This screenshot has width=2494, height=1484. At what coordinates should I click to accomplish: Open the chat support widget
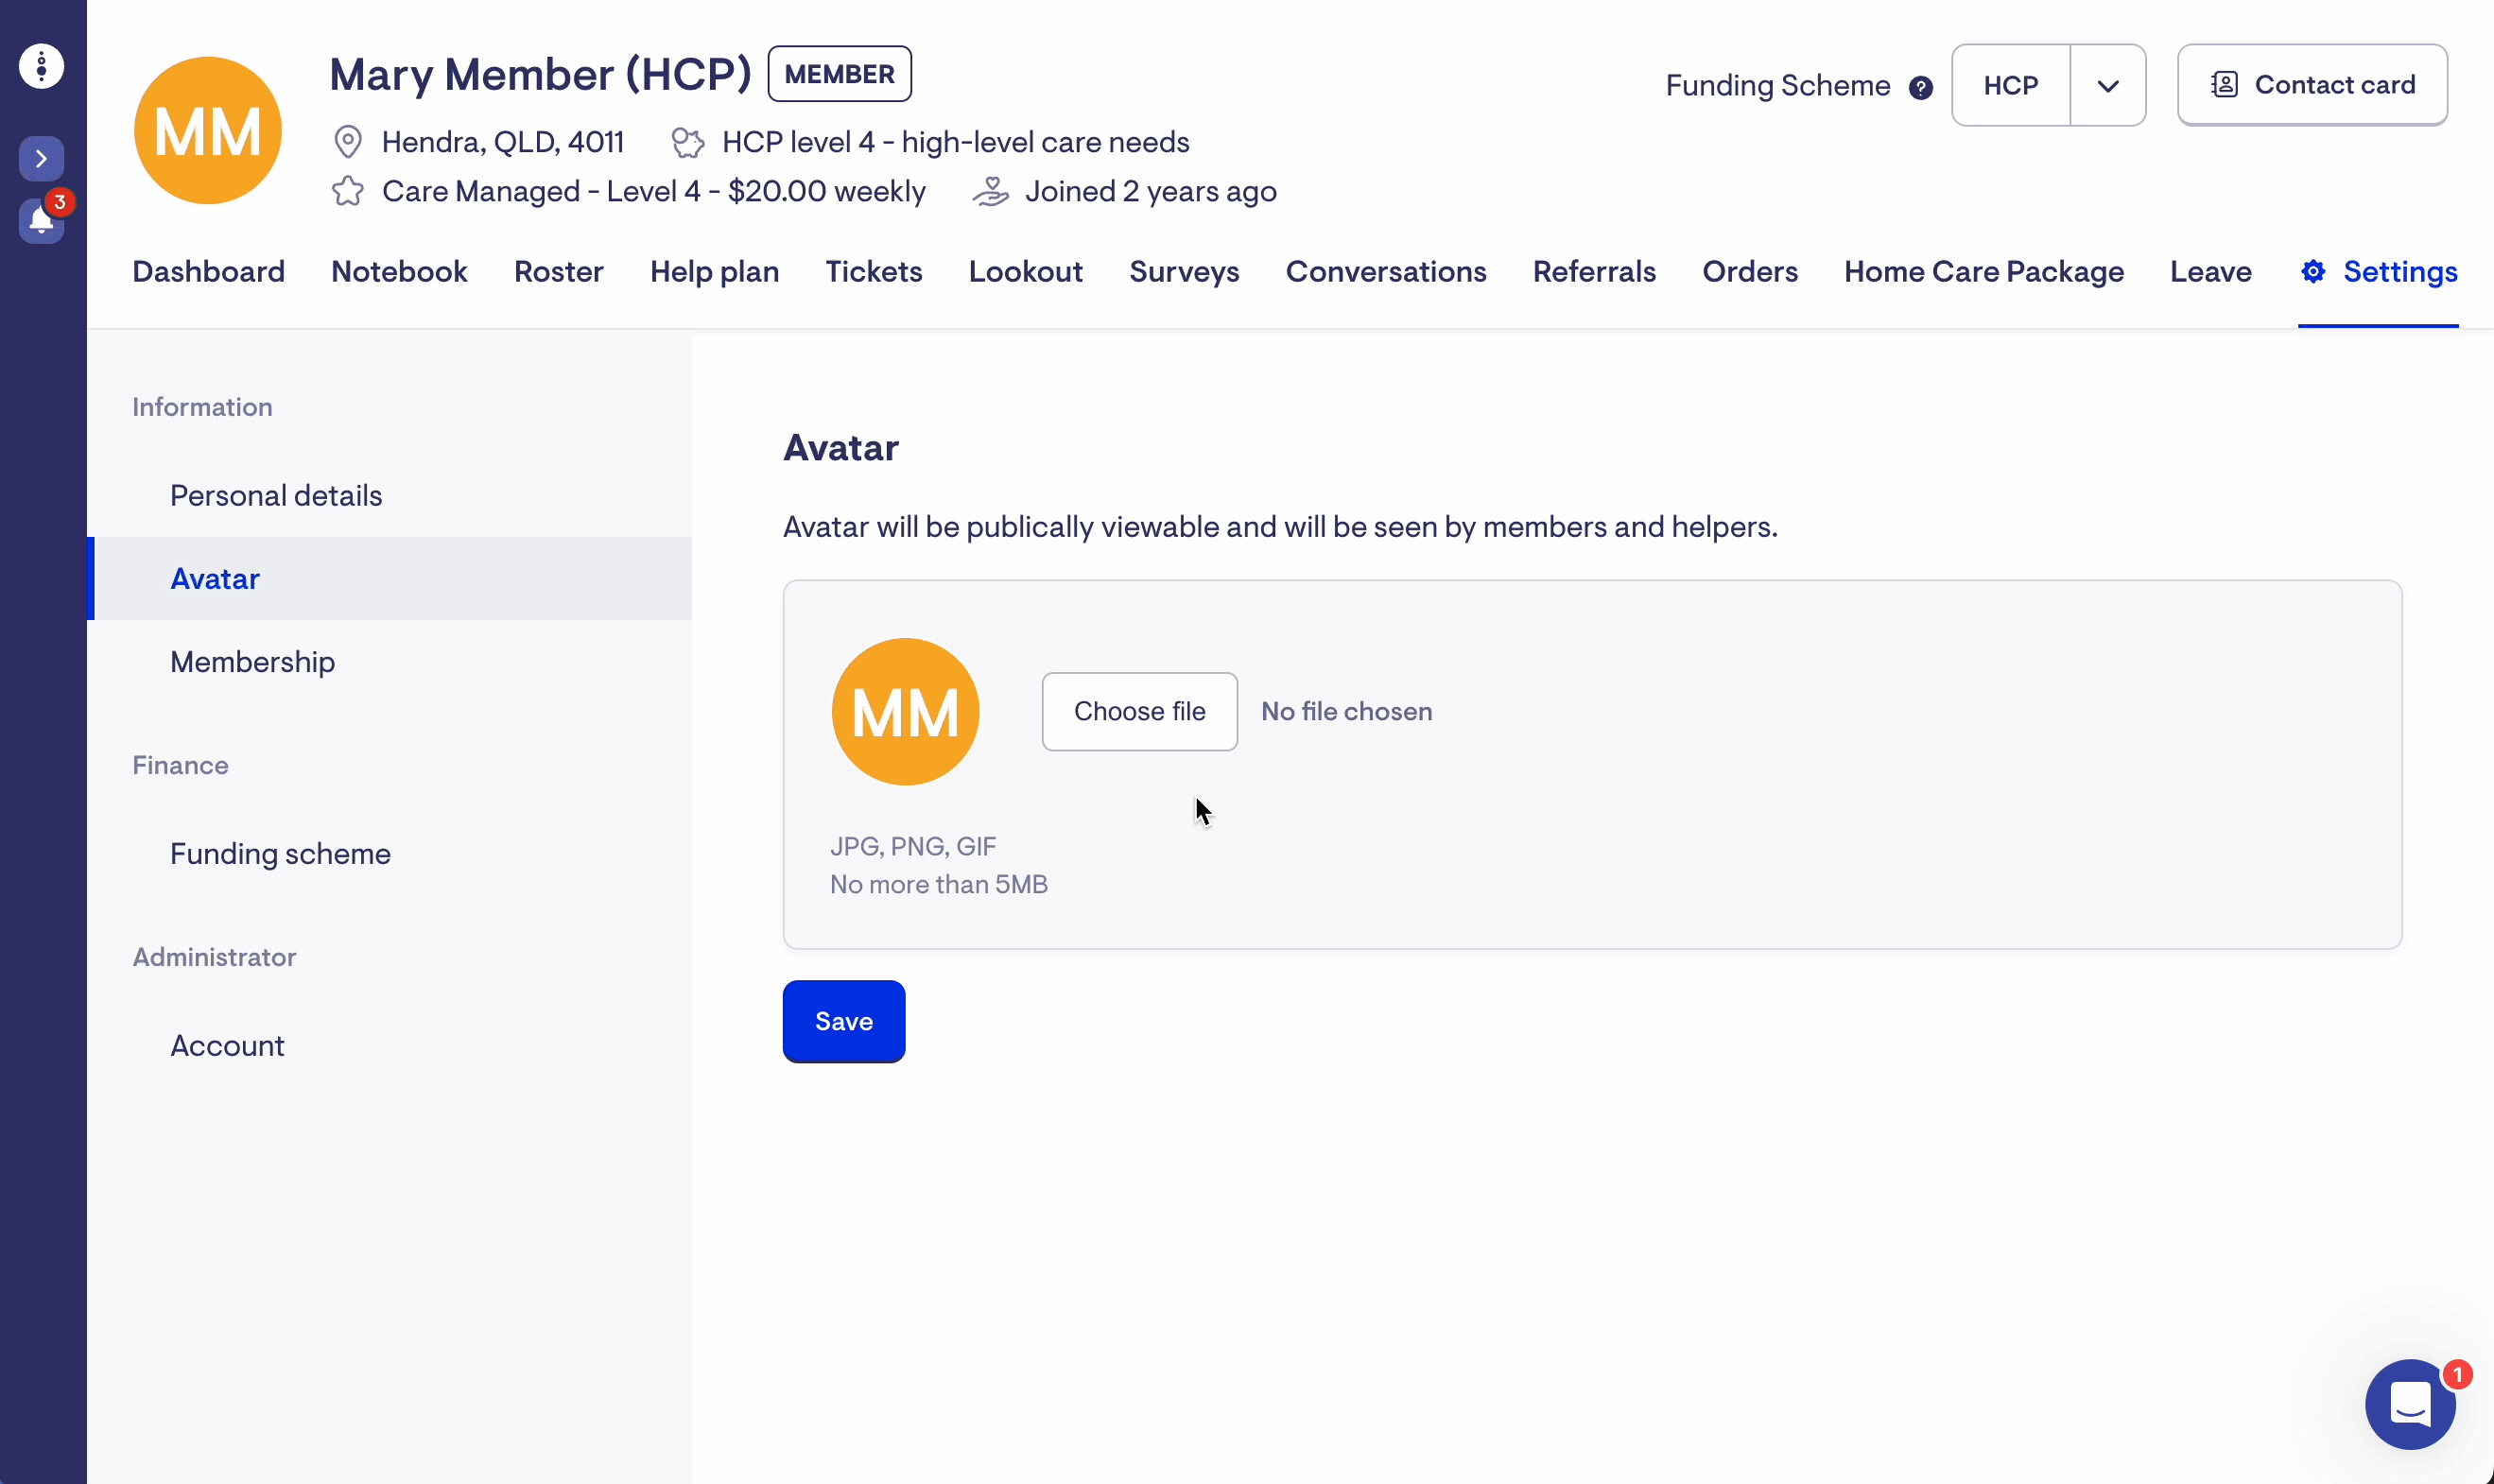[2410, 1404]
